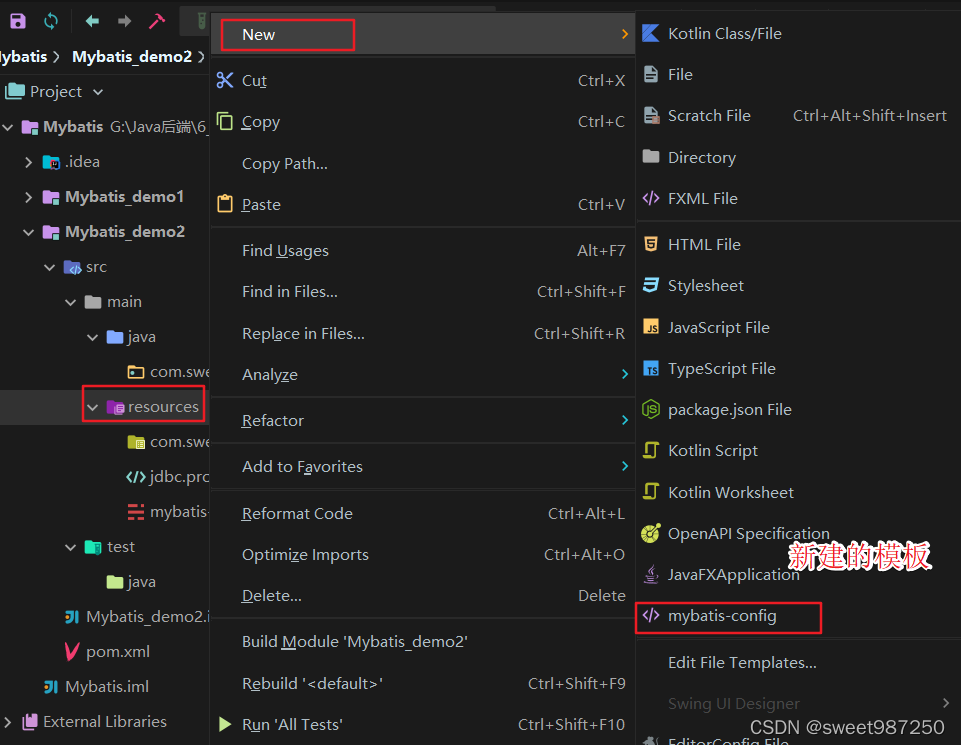Expand the .idea folder
This screenshot has width=961, height=745.
[29, 162]
